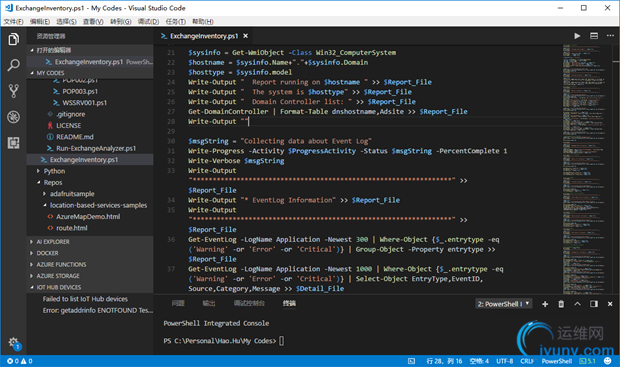
Task: Open the Search view in activity bar
Action: point(13,65)
